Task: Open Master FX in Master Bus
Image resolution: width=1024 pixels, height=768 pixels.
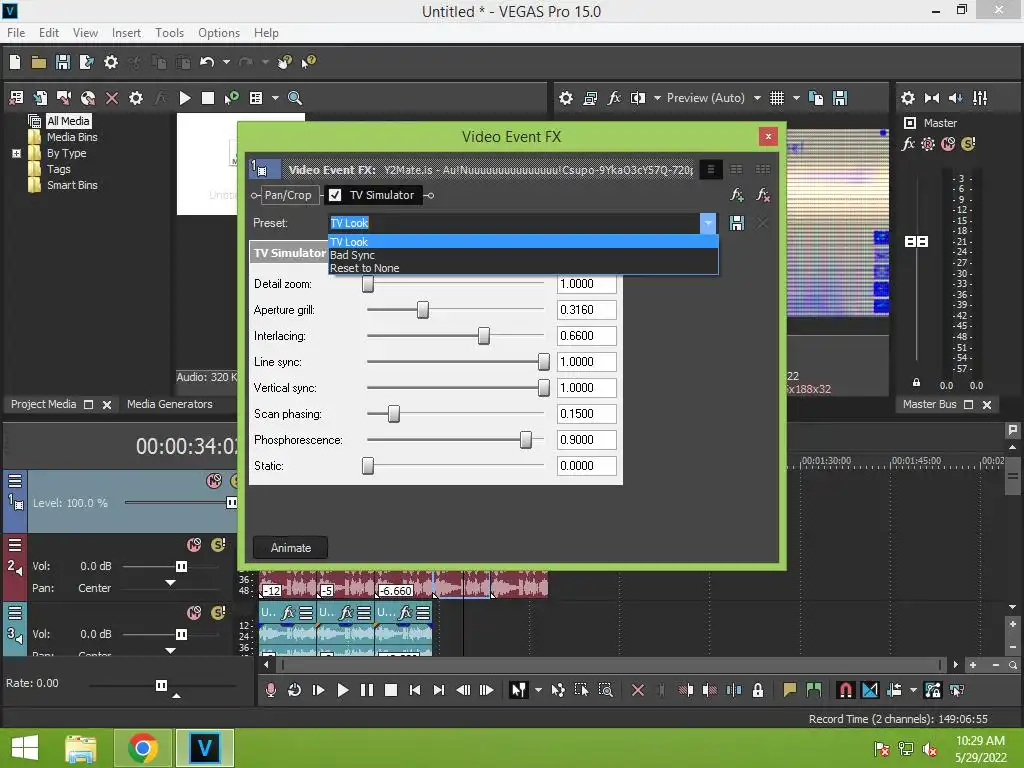Action: 908,144
